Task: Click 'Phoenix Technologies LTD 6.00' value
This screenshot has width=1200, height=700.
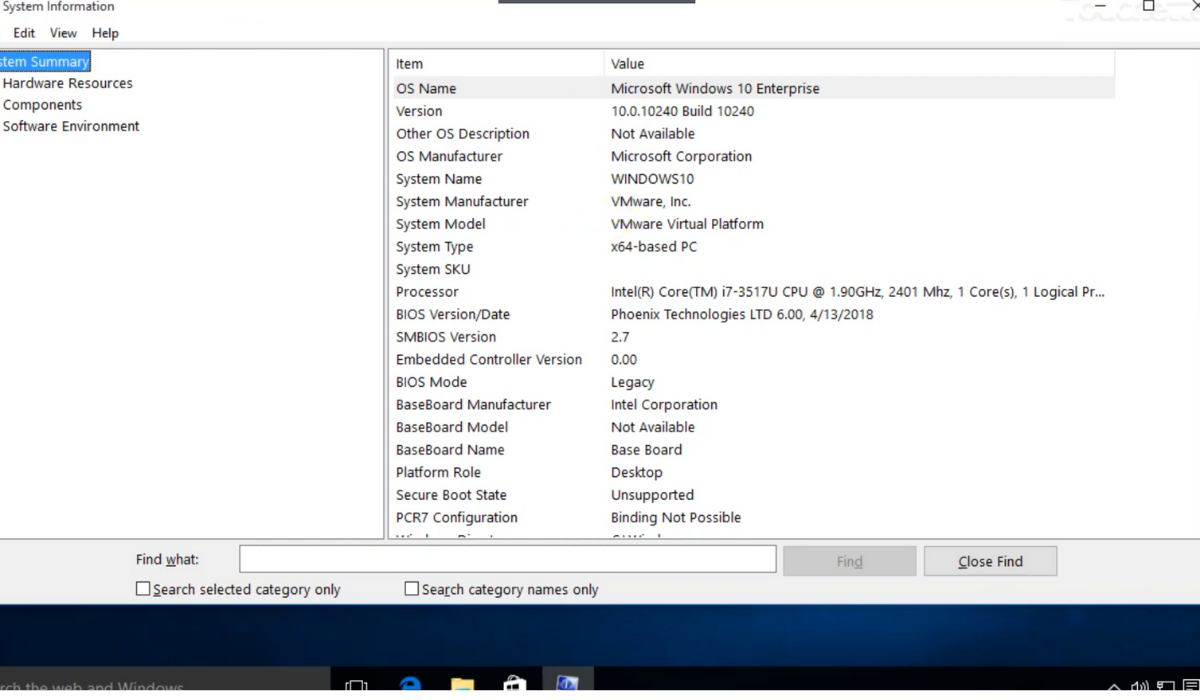Action: 742,314
